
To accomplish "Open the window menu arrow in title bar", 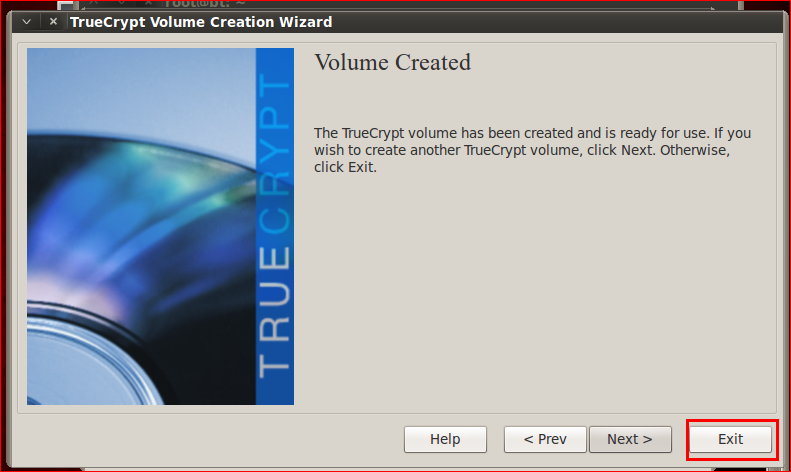I will click(x=27, y=22).
